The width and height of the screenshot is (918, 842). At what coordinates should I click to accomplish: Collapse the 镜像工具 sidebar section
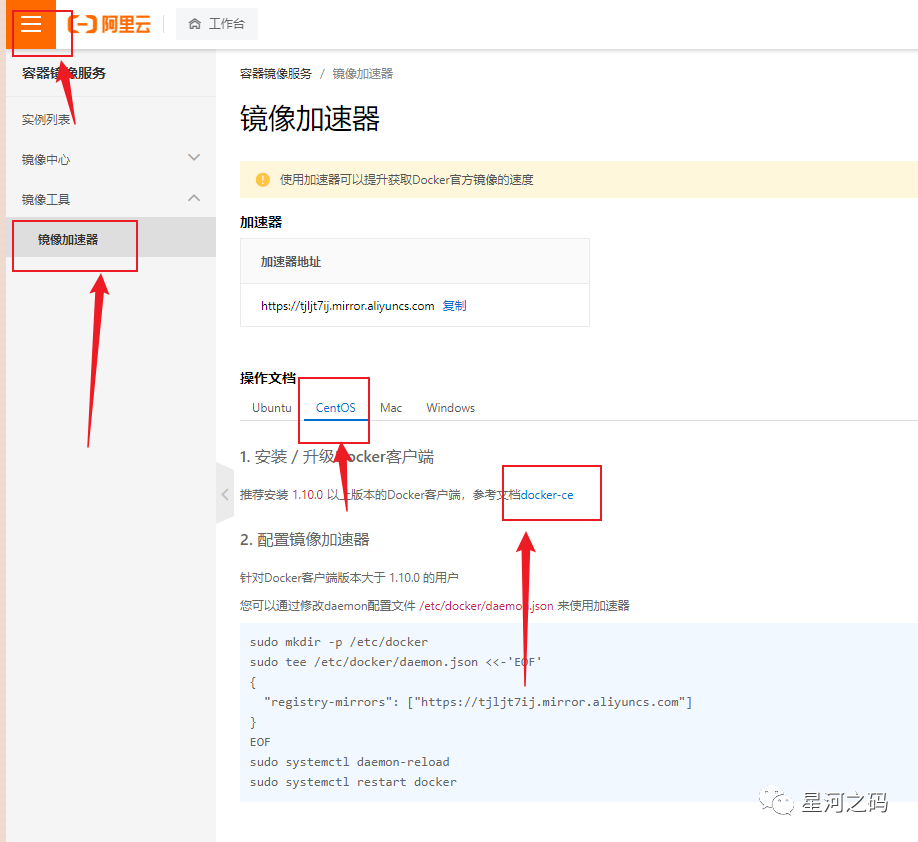(111, 199)
